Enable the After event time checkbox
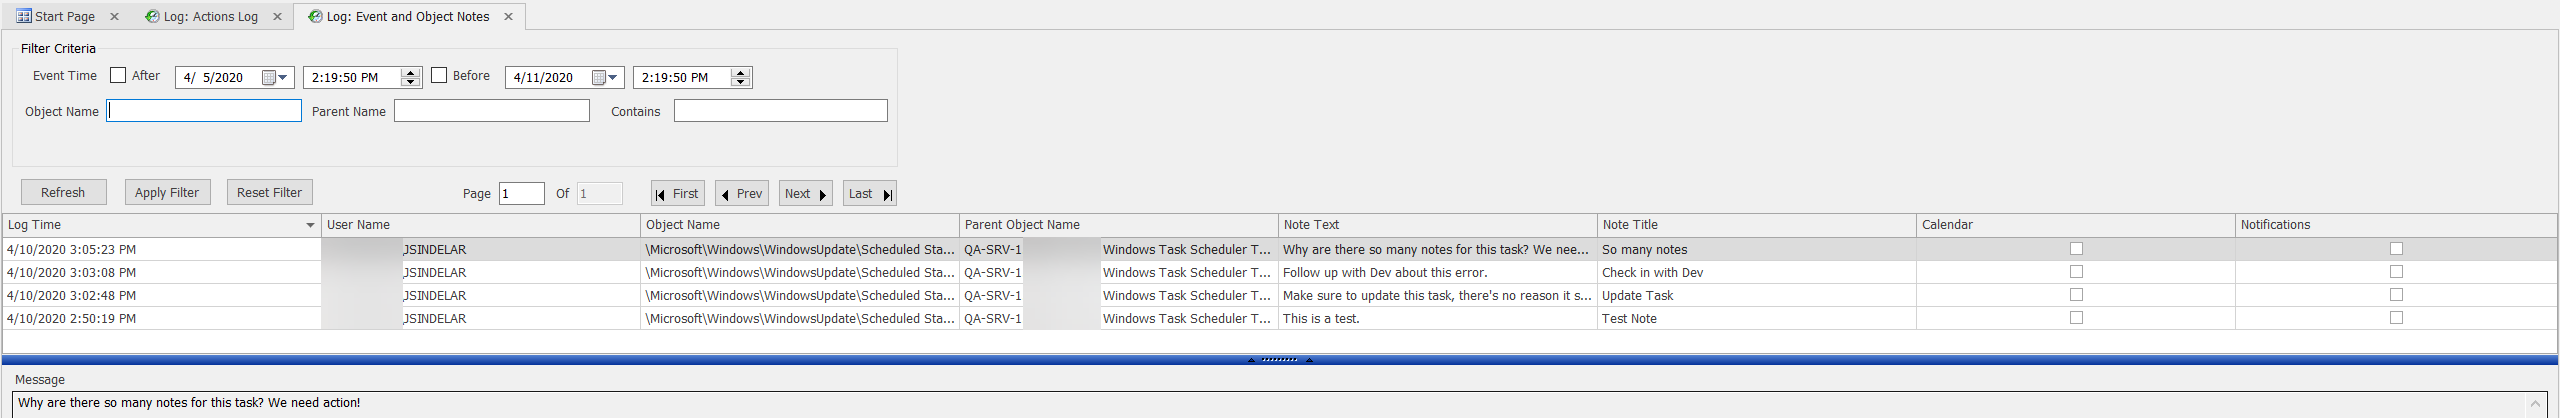 coord(118,76)
